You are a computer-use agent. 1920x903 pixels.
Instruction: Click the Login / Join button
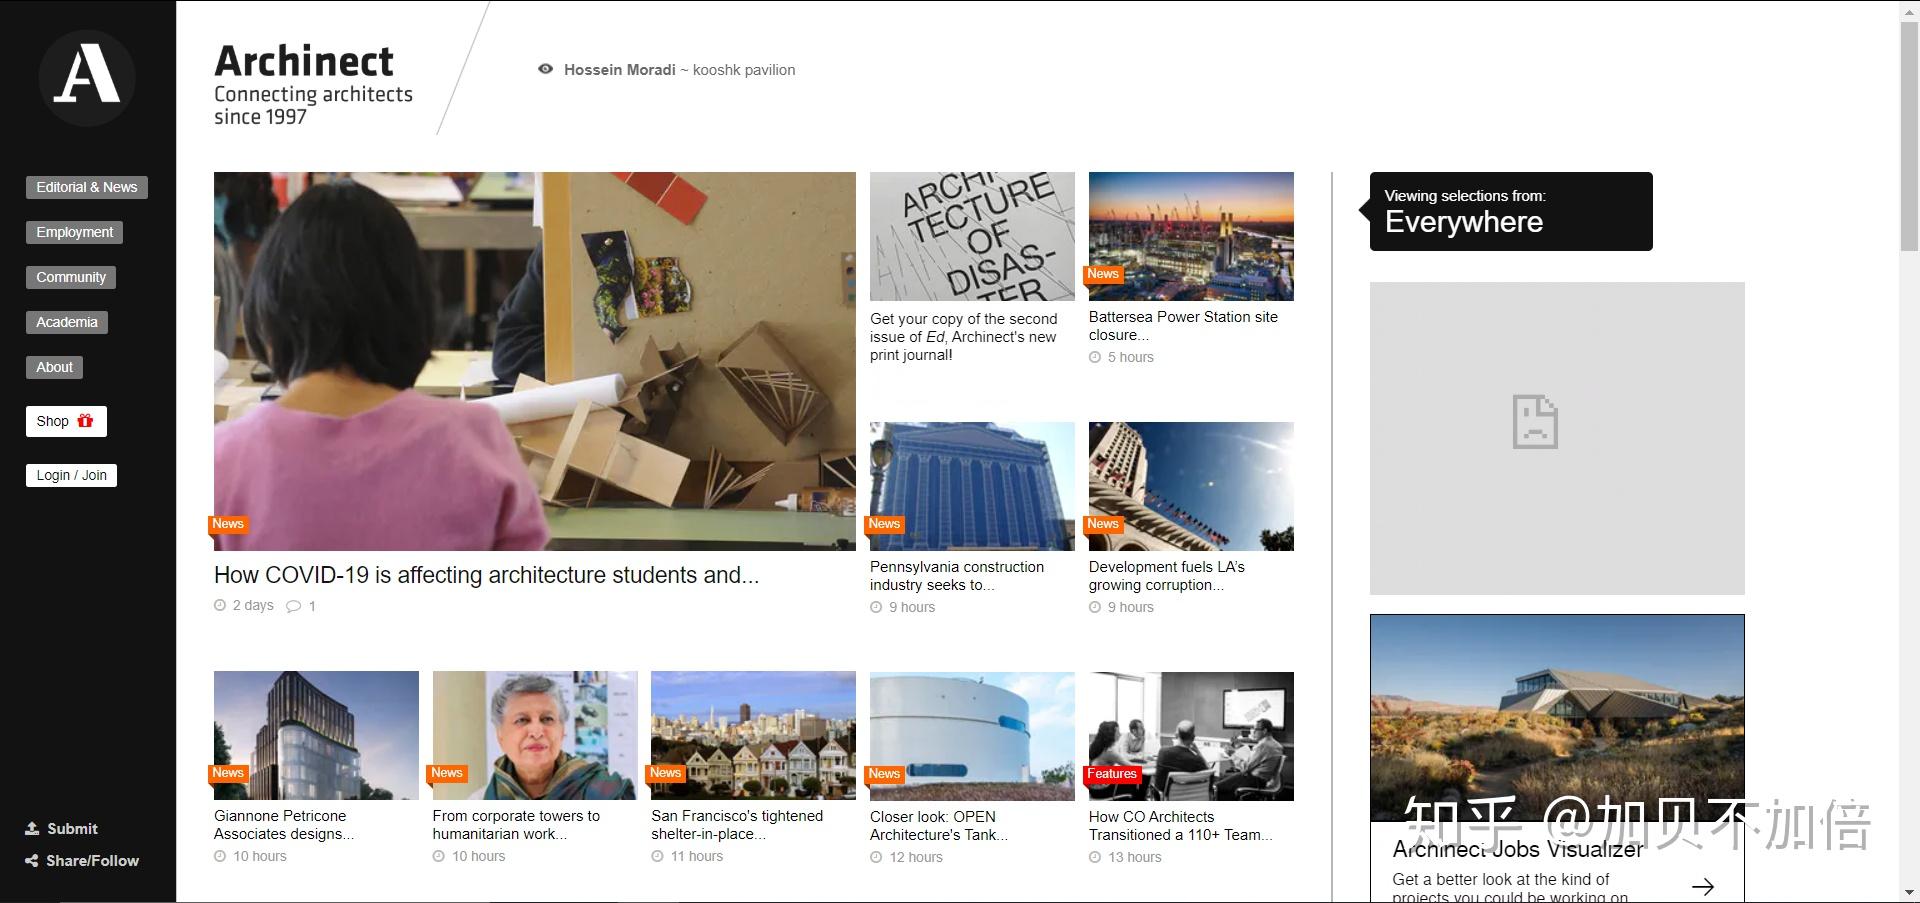(71, 475)
